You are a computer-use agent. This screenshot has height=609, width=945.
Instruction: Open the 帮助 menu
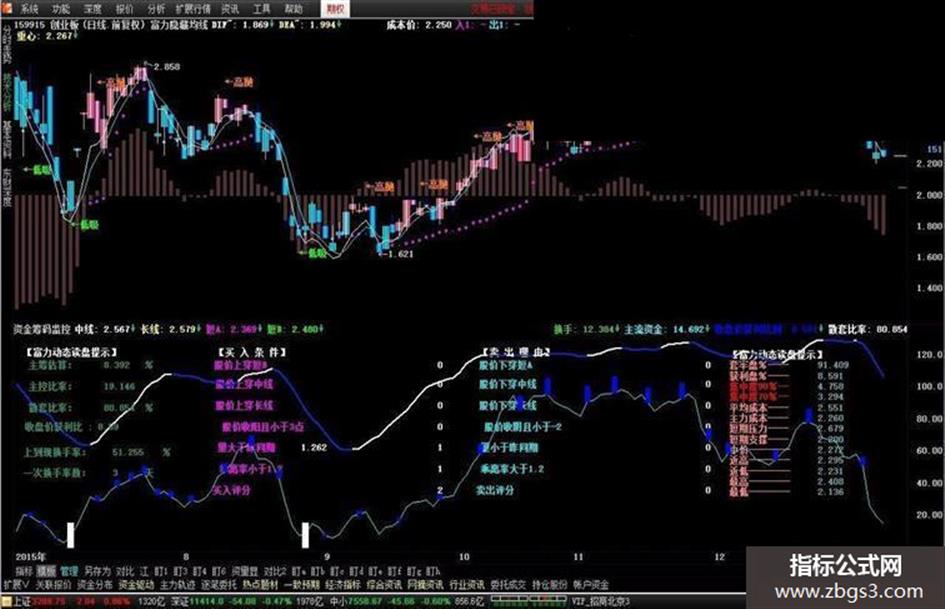pyautogui.click(x=294, y=9)
